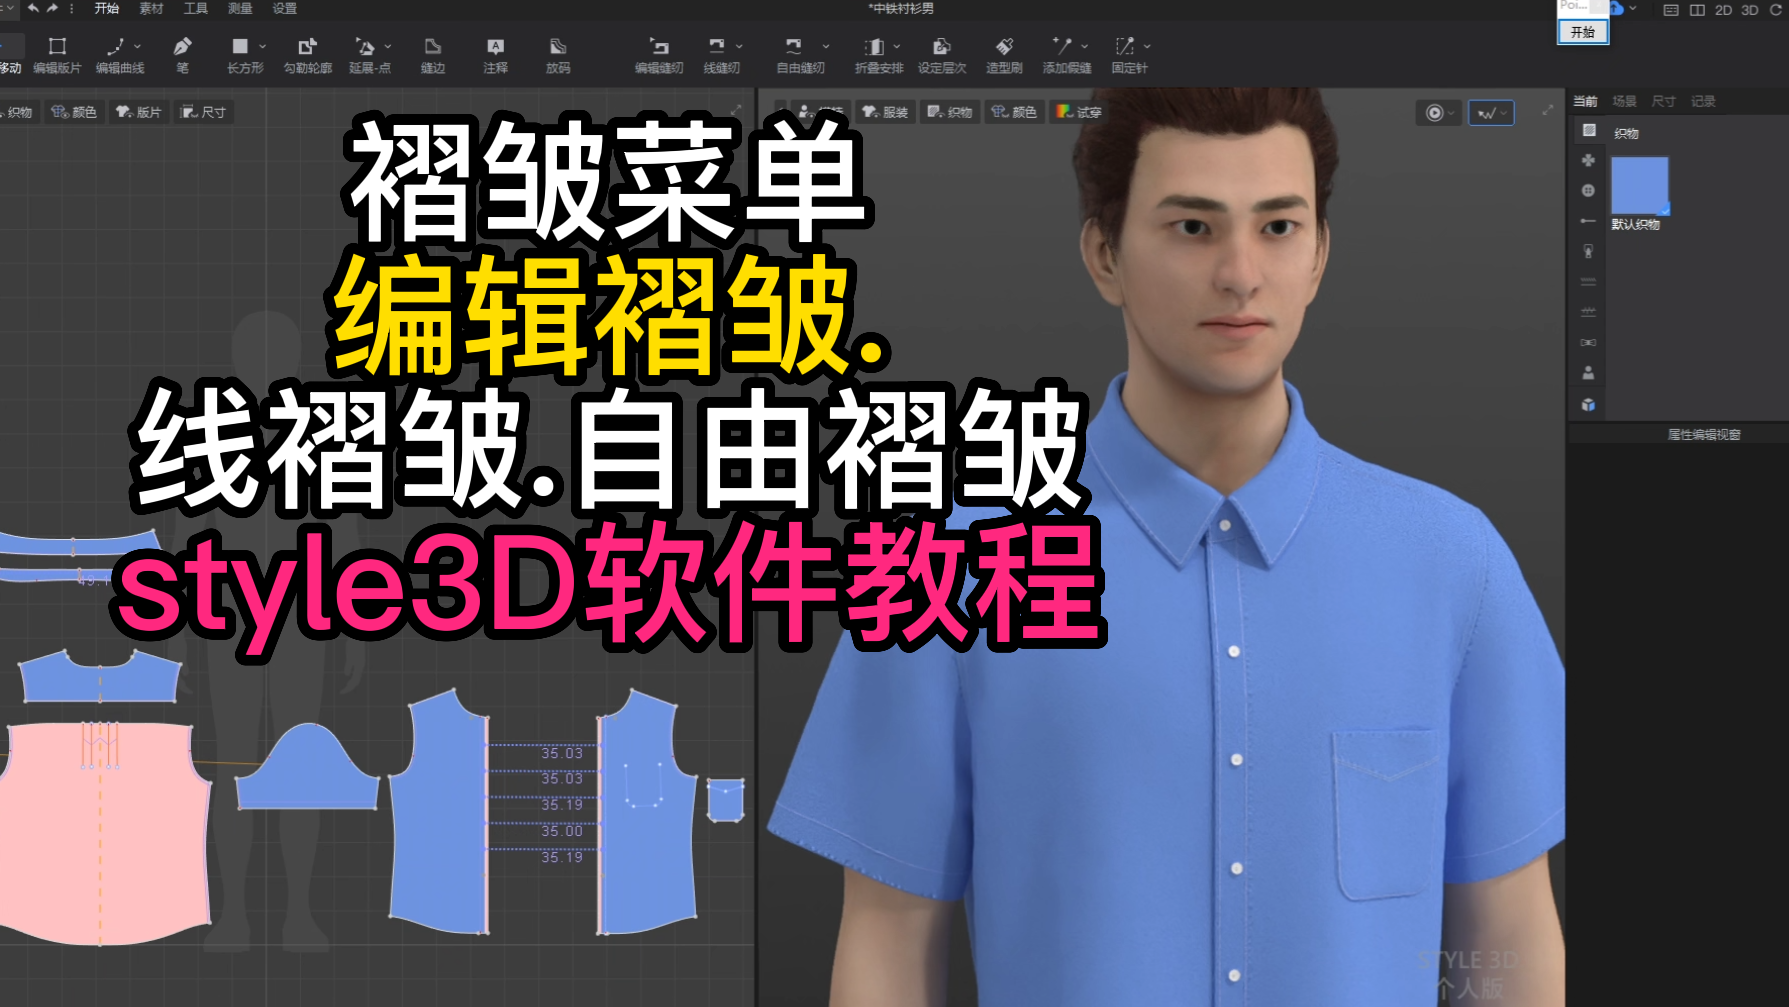Select the 默认织物 blue fabric swatch

(x=1639, y=185)
